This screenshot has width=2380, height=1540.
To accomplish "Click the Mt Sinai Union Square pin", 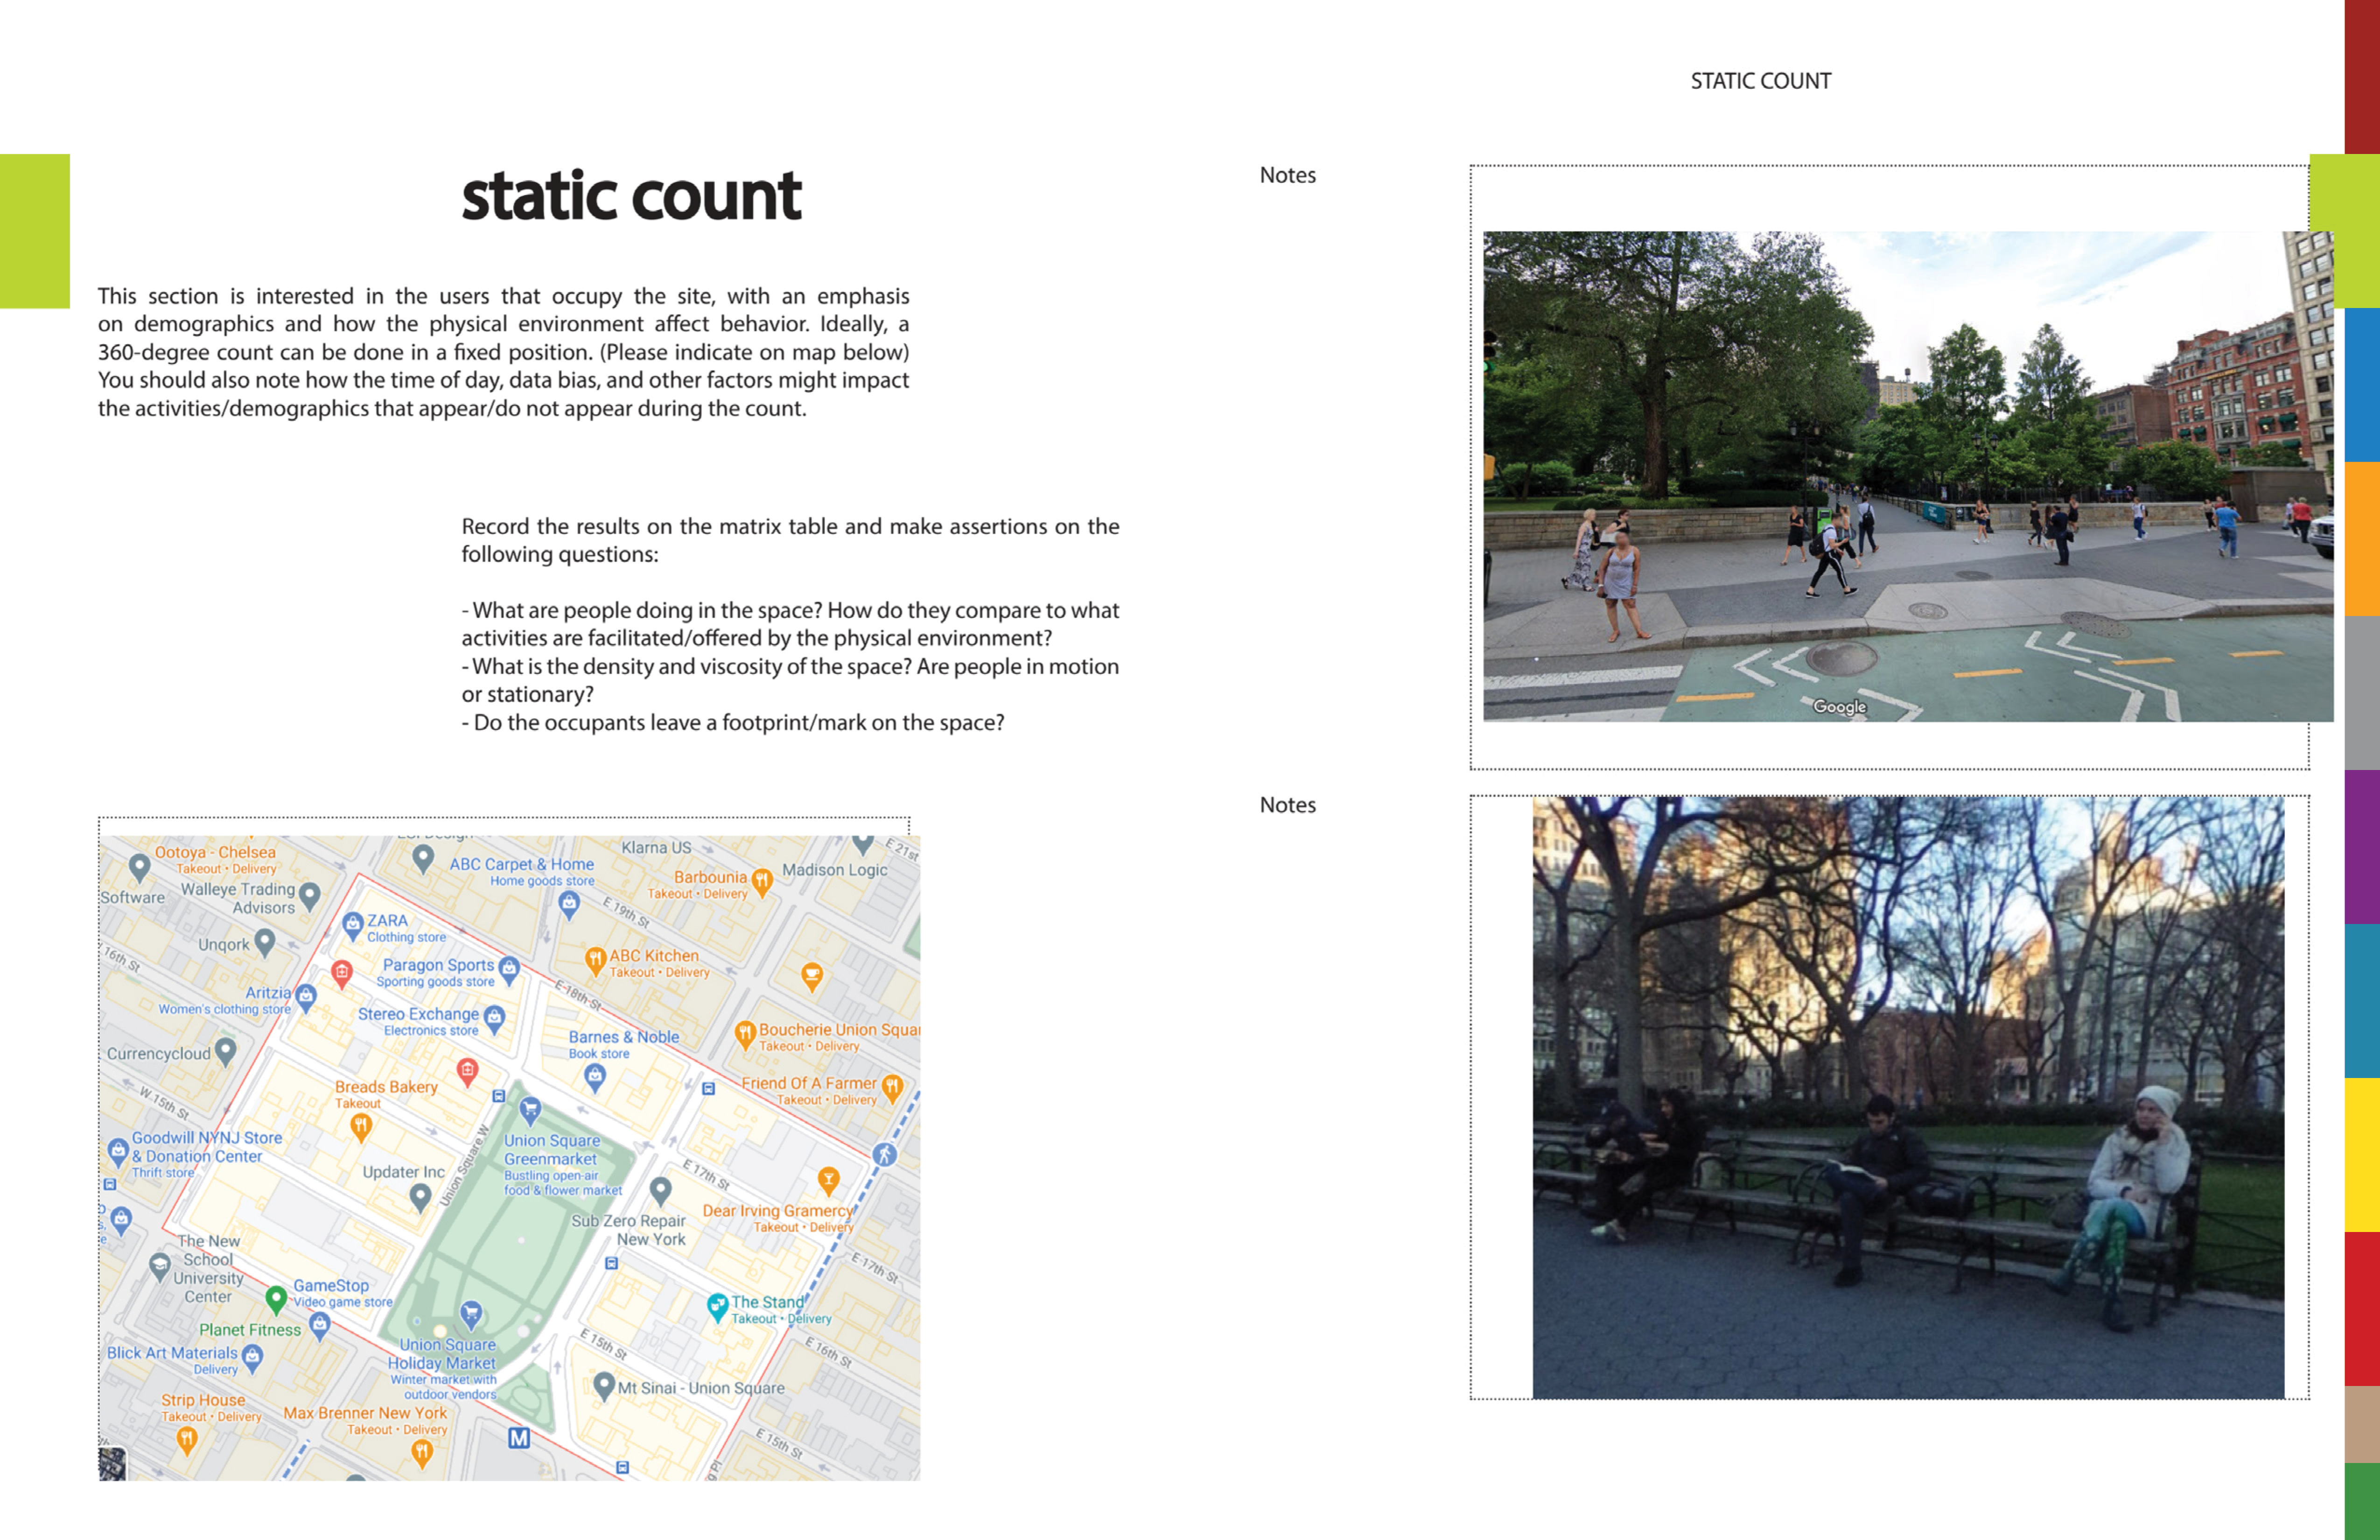I will tap(603, 1385).
